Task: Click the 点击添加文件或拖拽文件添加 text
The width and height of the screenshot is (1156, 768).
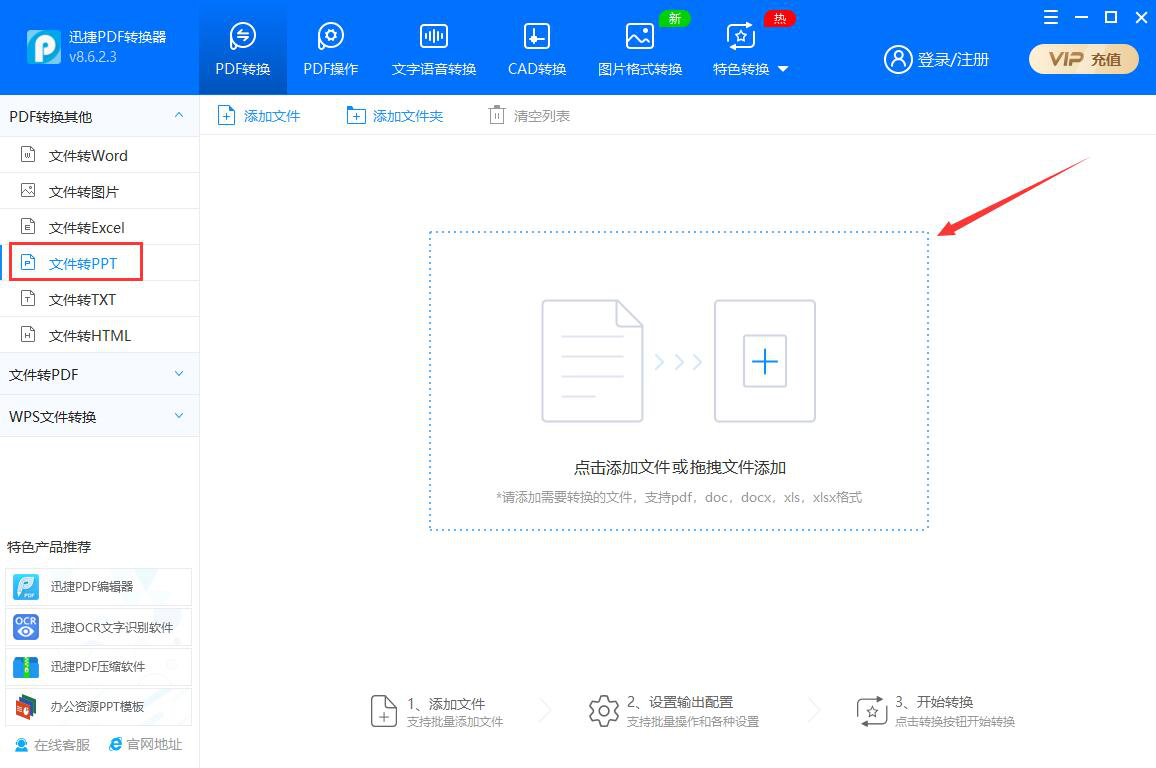Action: [680, 467]
